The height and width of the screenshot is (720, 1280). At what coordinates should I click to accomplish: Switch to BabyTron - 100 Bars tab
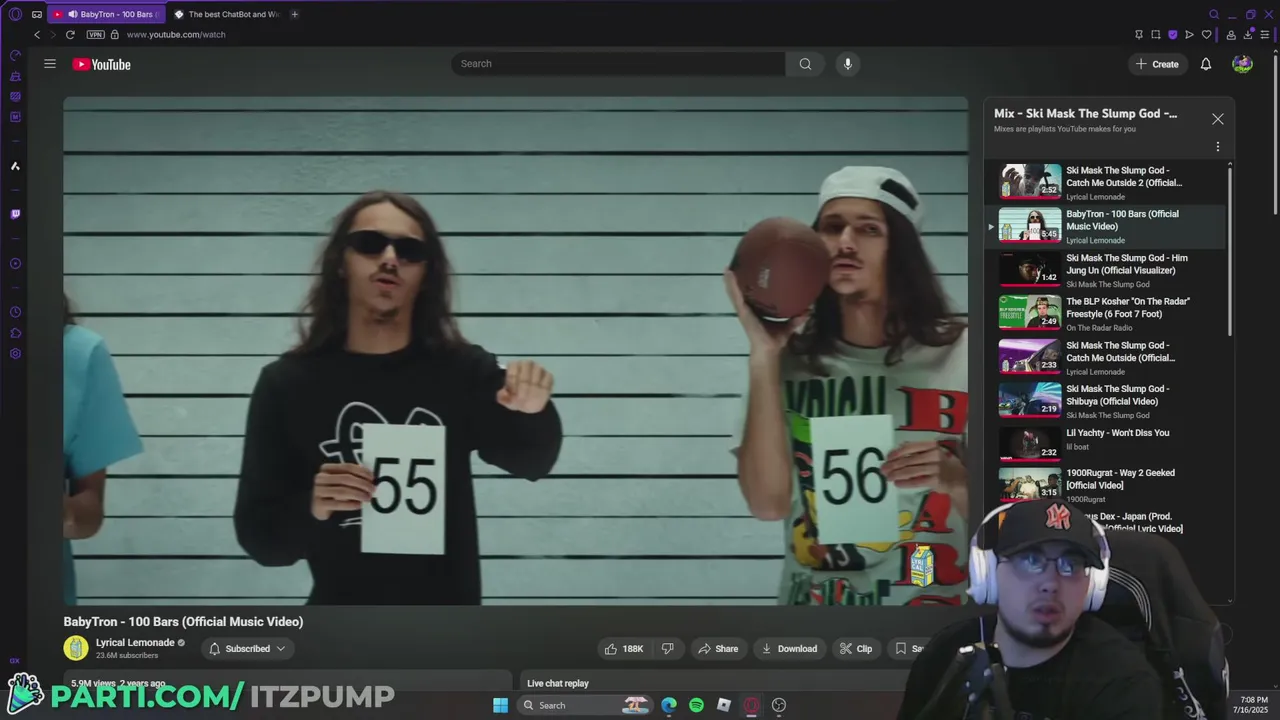point(107,14)
